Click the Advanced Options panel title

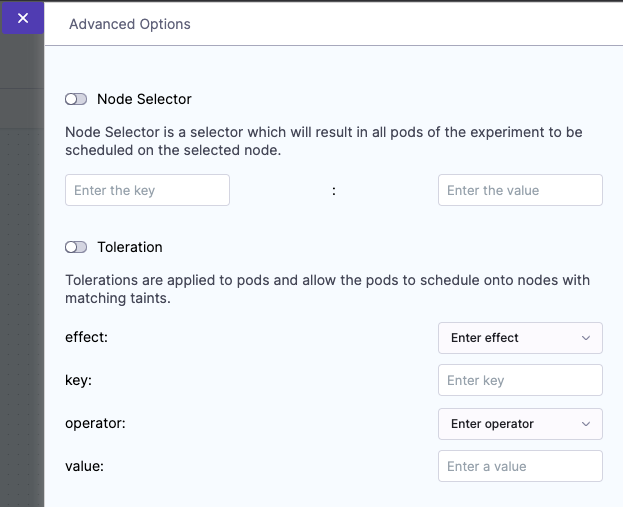pos(130,24)
